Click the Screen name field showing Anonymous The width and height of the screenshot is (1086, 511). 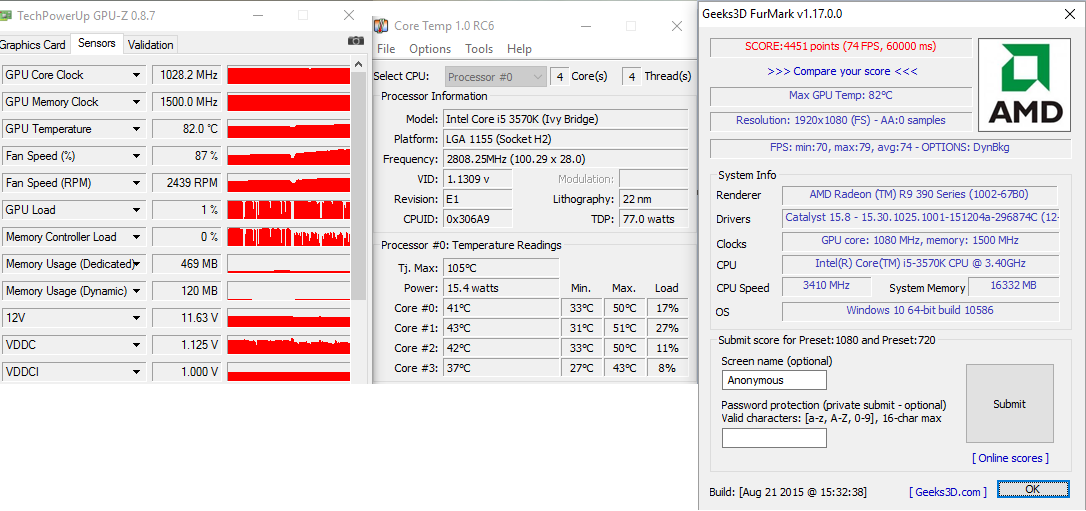(774, 380)
